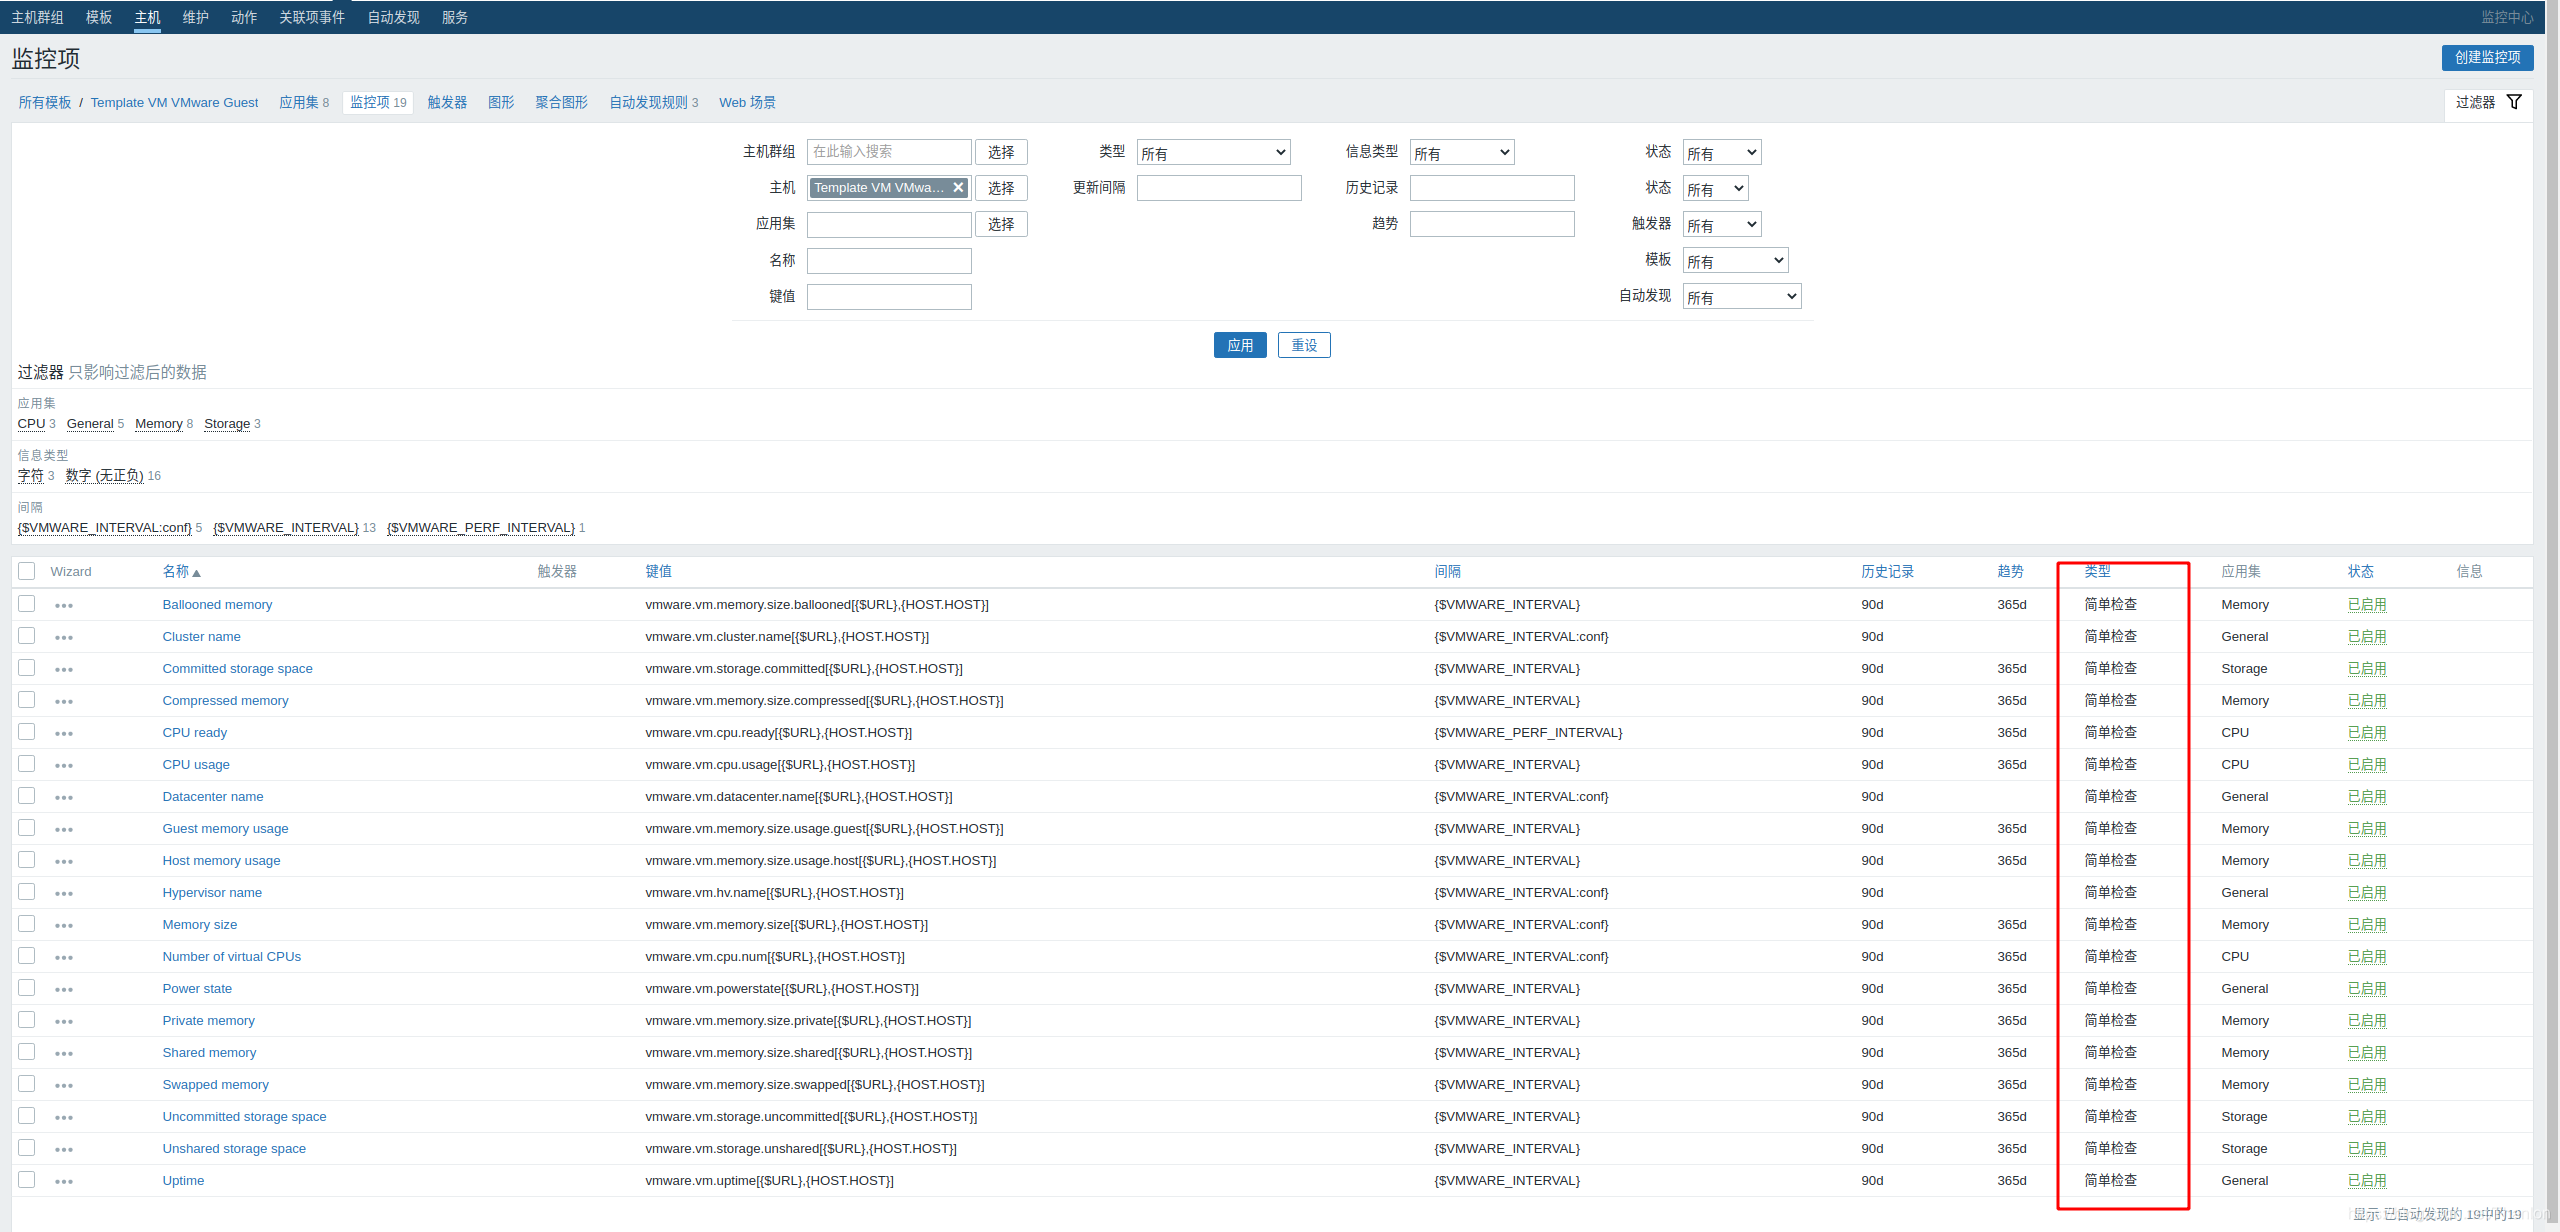
Task: Open the 自动发现 filter dropdown
Action: [x=1742, y=296]
